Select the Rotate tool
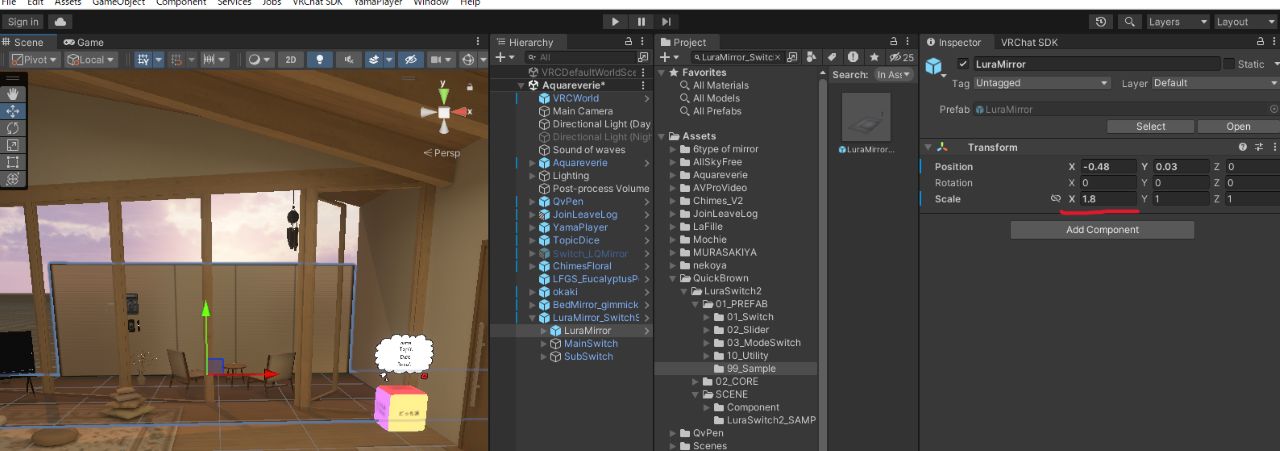This screenshot has height=451, width=1280. click(x=13, y=128)
